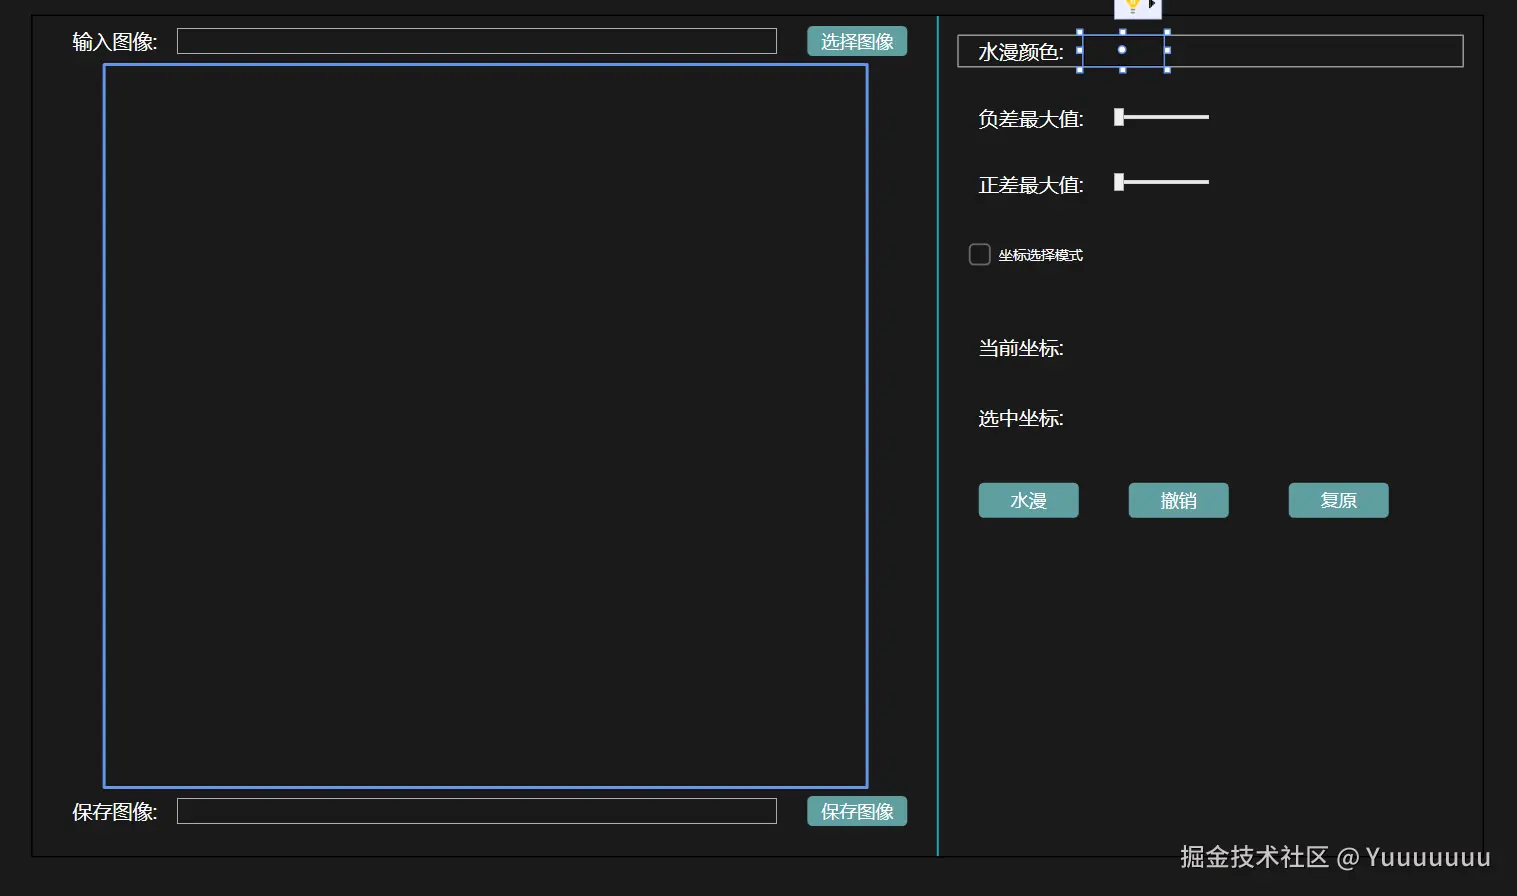Image resolution: width=1517 pixels, height=896 pixels.
Task: Click the 负差最大值 slider thumb
Action: coord(1119,117)
